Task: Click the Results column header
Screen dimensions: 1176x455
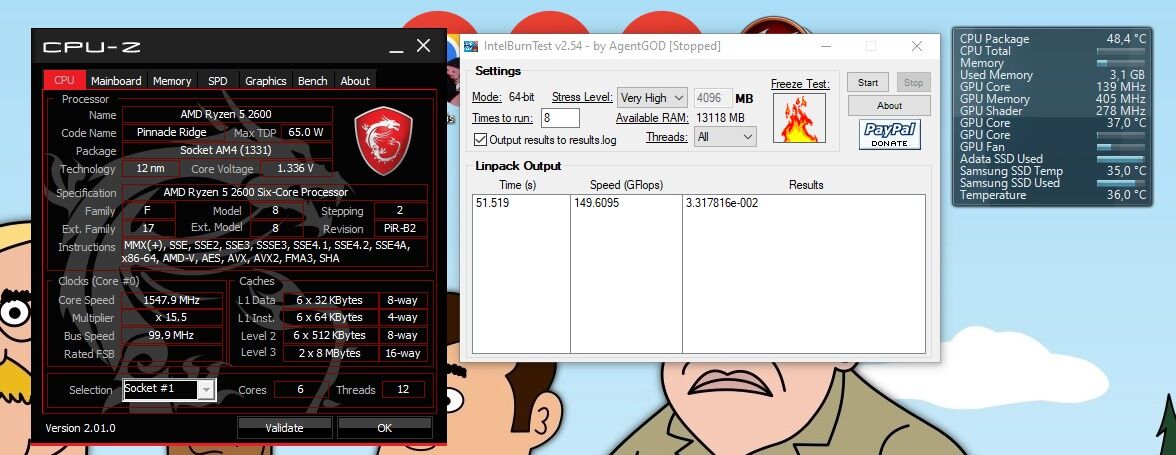Action: 806,184
